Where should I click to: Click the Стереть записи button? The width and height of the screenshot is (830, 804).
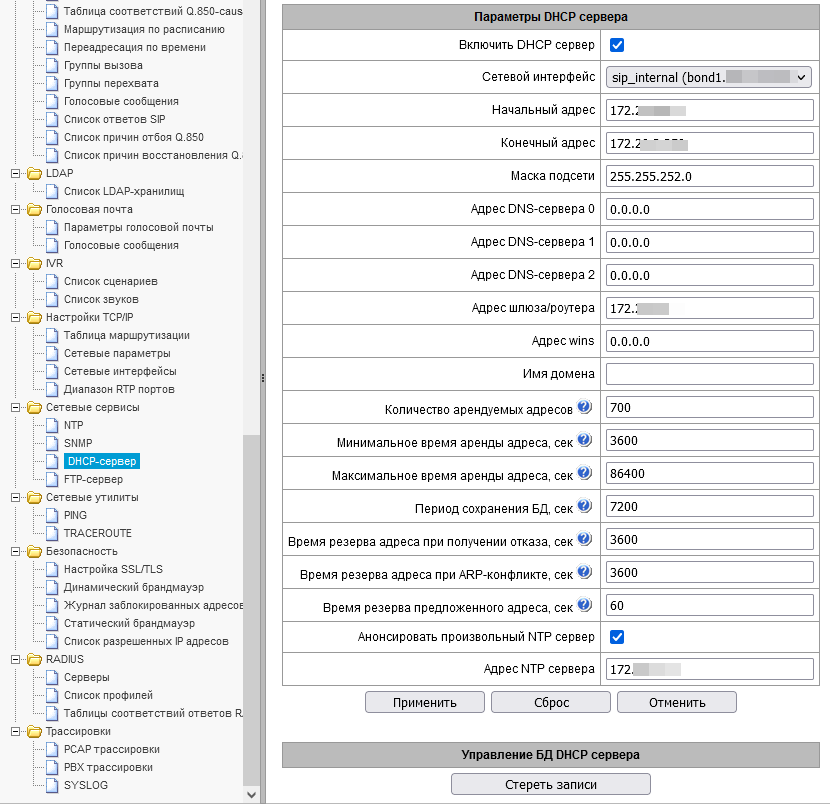[x=551, y=784]
